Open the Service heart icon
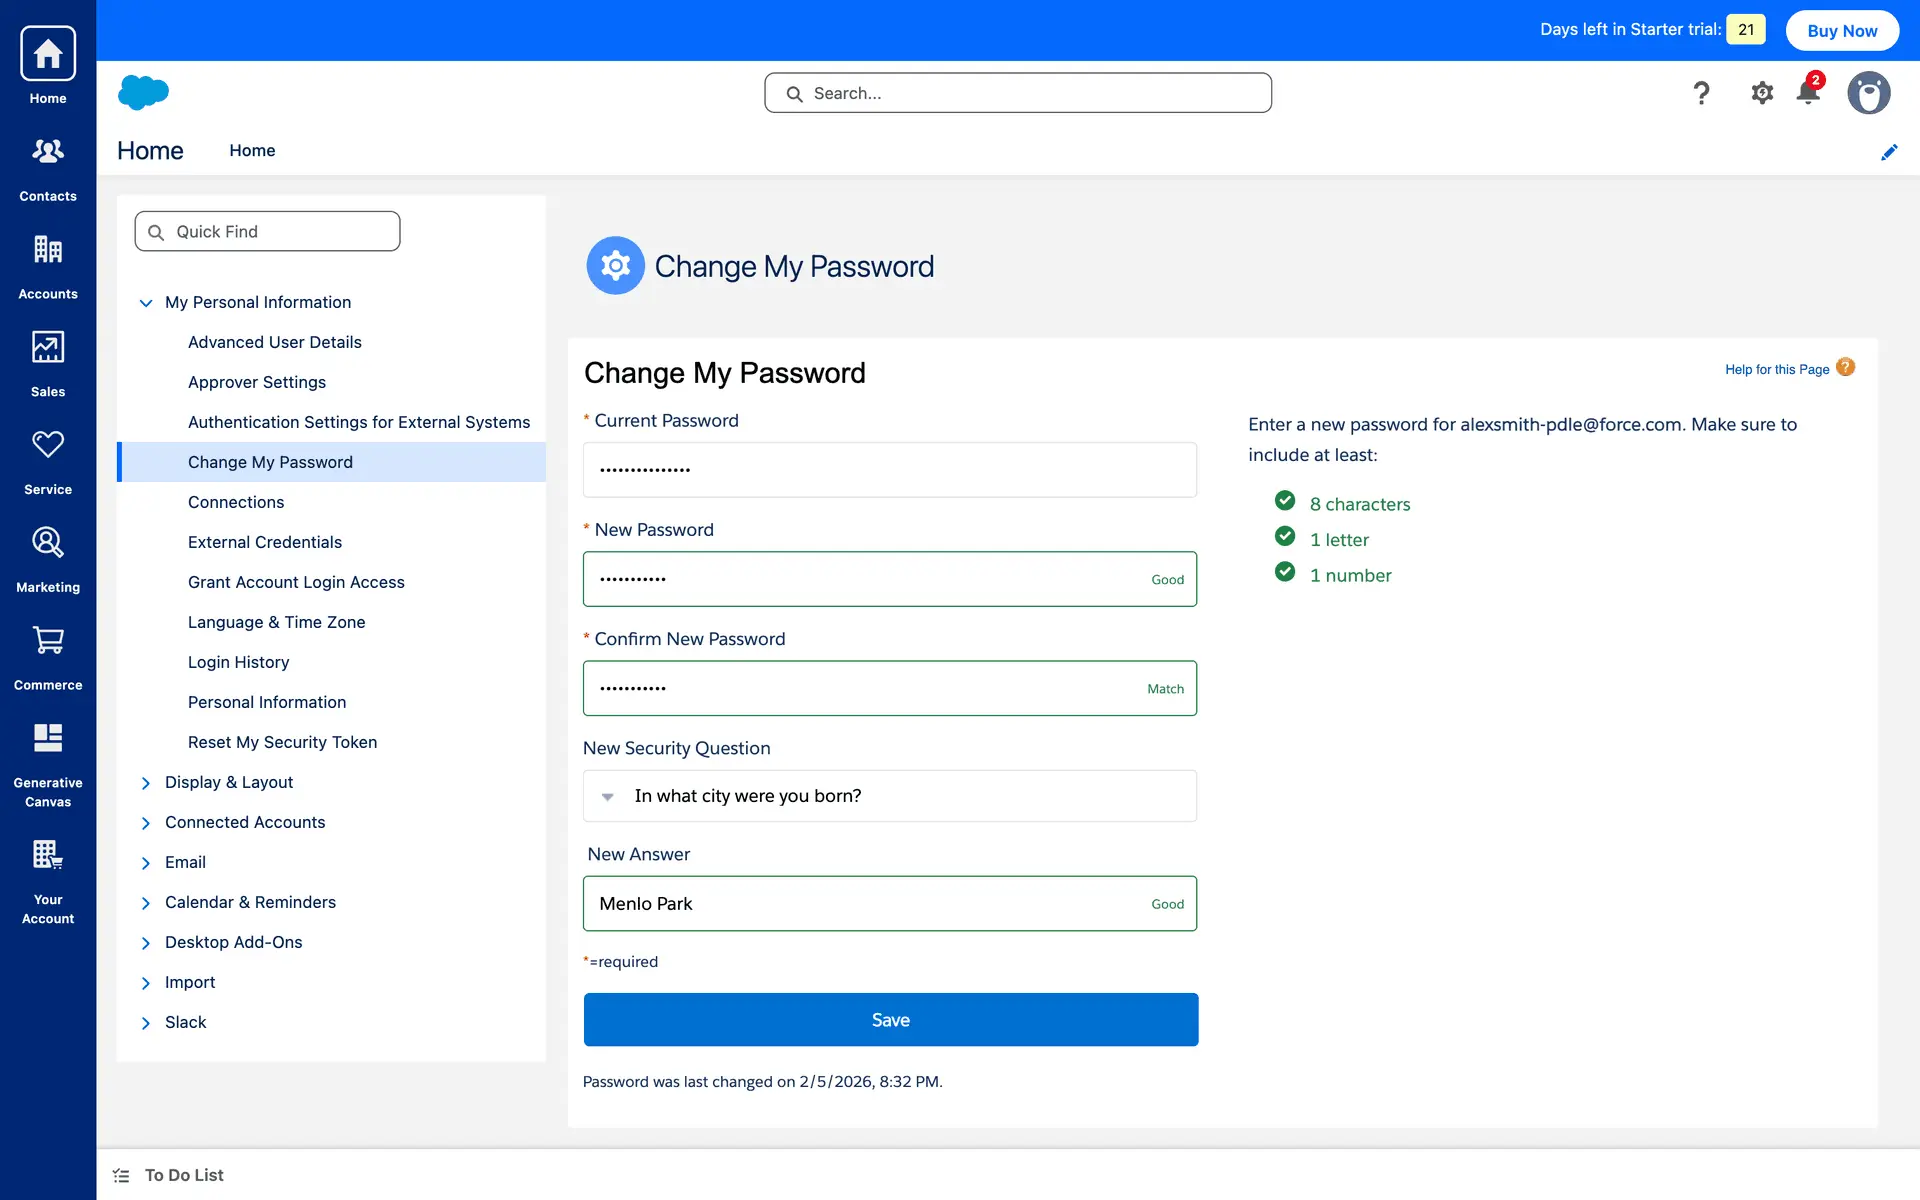The width and height of the screenshot is (1920, 1200). point(48,460)
